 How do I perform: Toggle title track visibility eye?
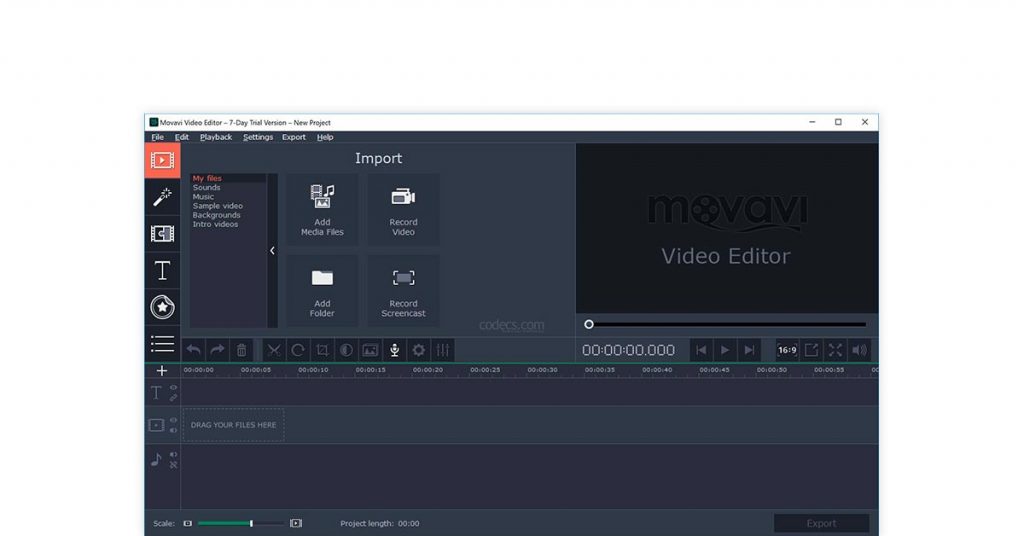click(x=174, y=388)
